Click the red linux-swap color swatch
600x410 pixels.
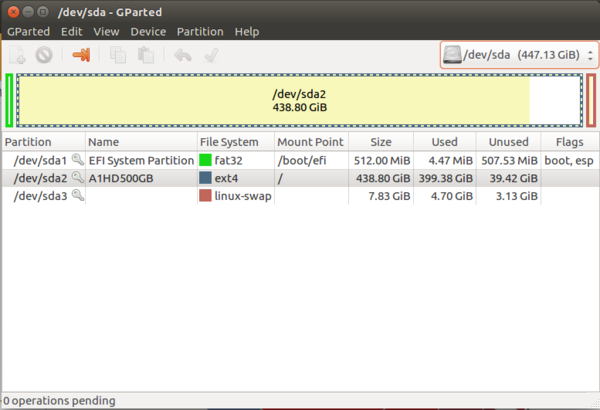(x=205, y=196)
